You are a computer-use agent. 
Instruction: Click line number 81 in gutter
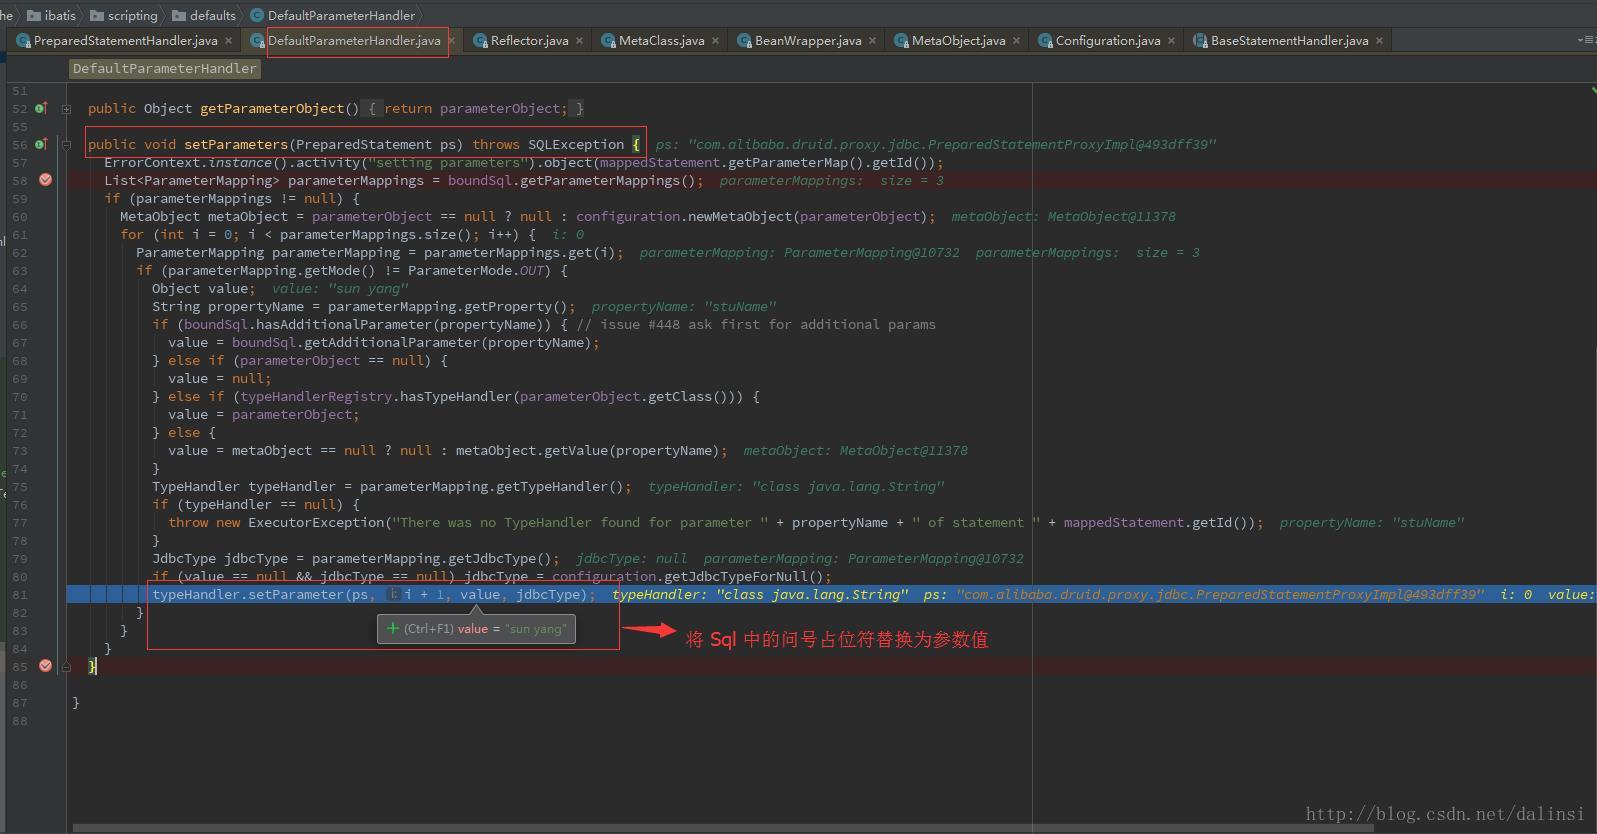20,595
